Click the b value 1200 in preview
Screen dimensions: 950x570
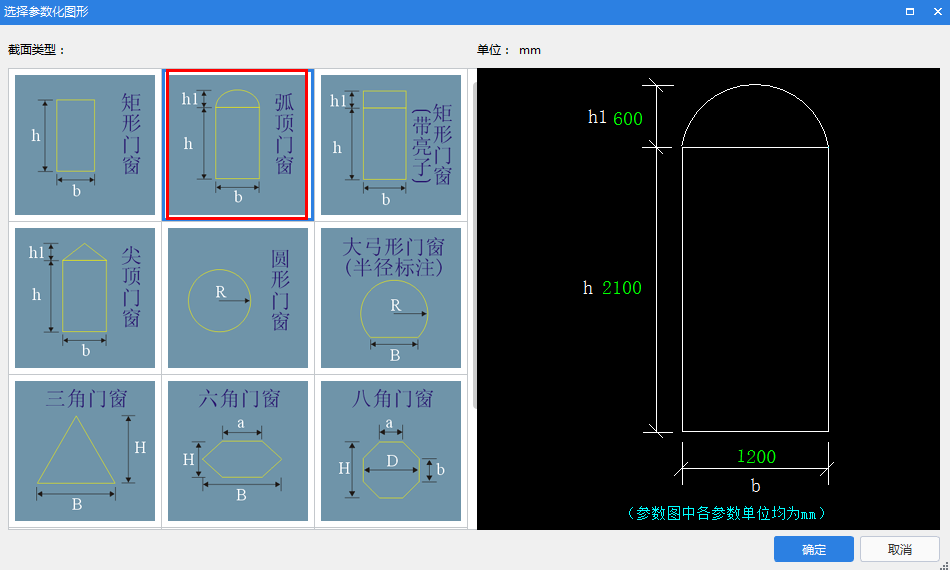(x=756, y=456)
